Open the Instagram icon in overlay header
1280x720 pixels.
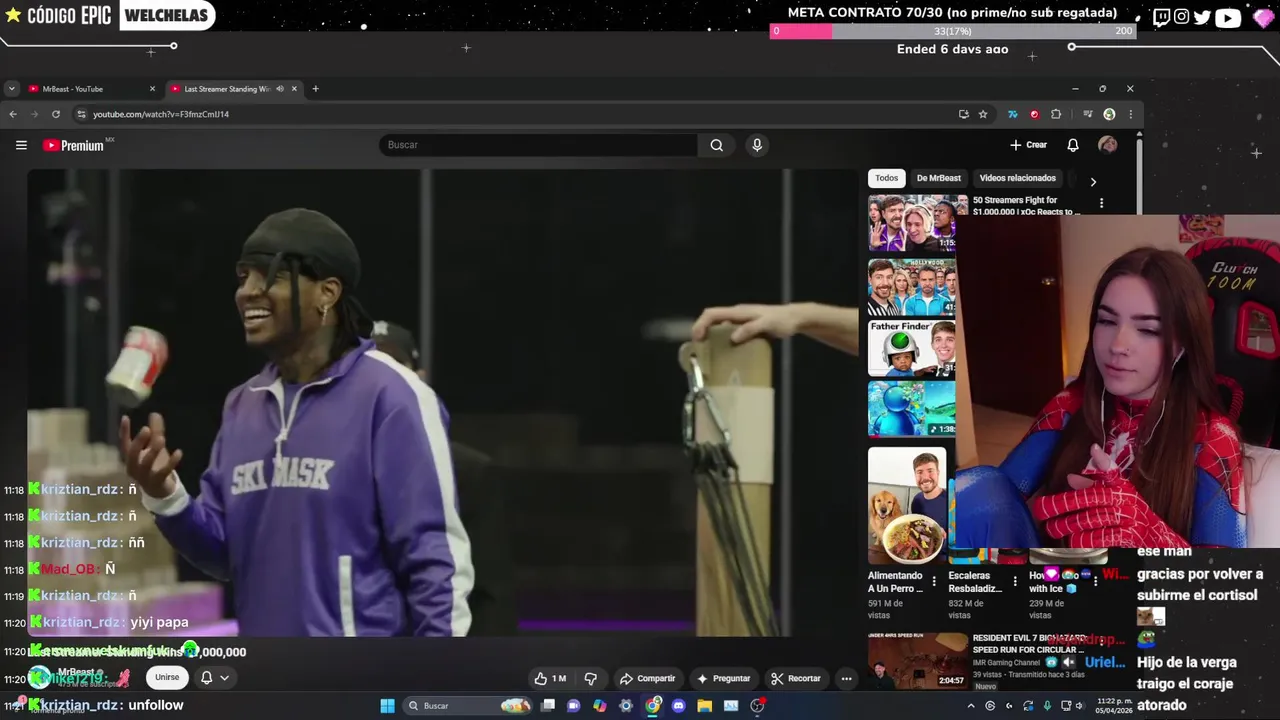(x=1182, y=17)
